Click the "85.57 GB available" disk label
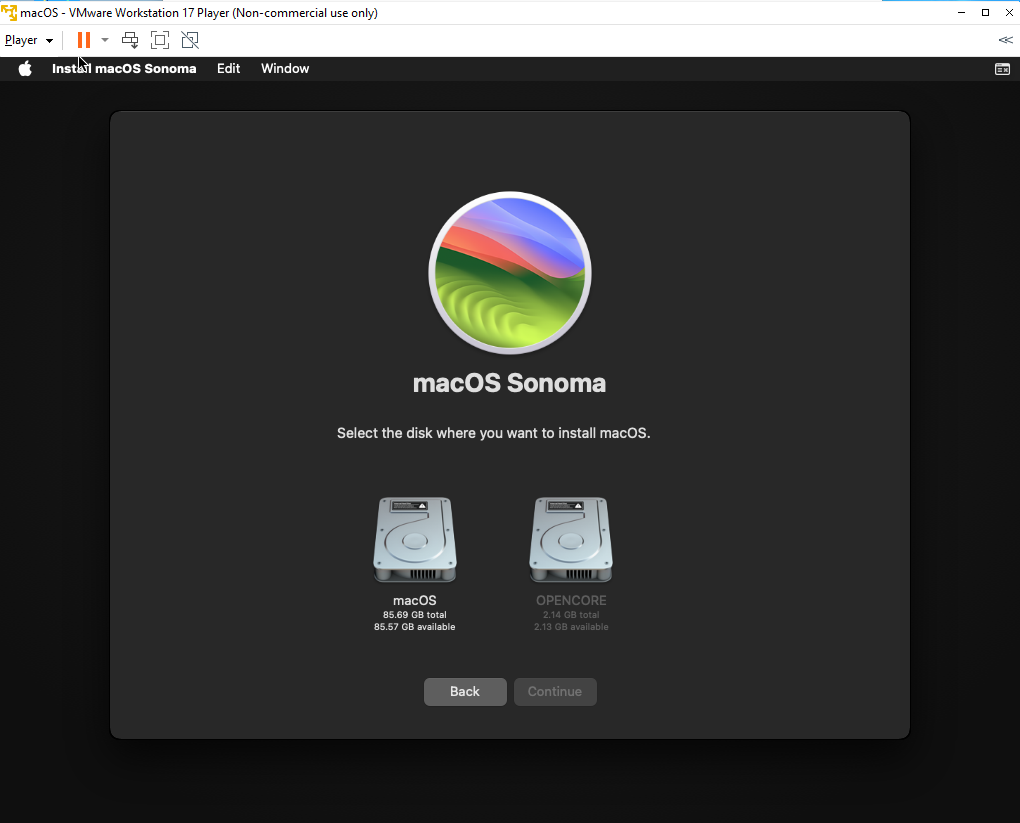Image resolution: width=1020 pixels, height=823 pixels. [x=415, y=627]
